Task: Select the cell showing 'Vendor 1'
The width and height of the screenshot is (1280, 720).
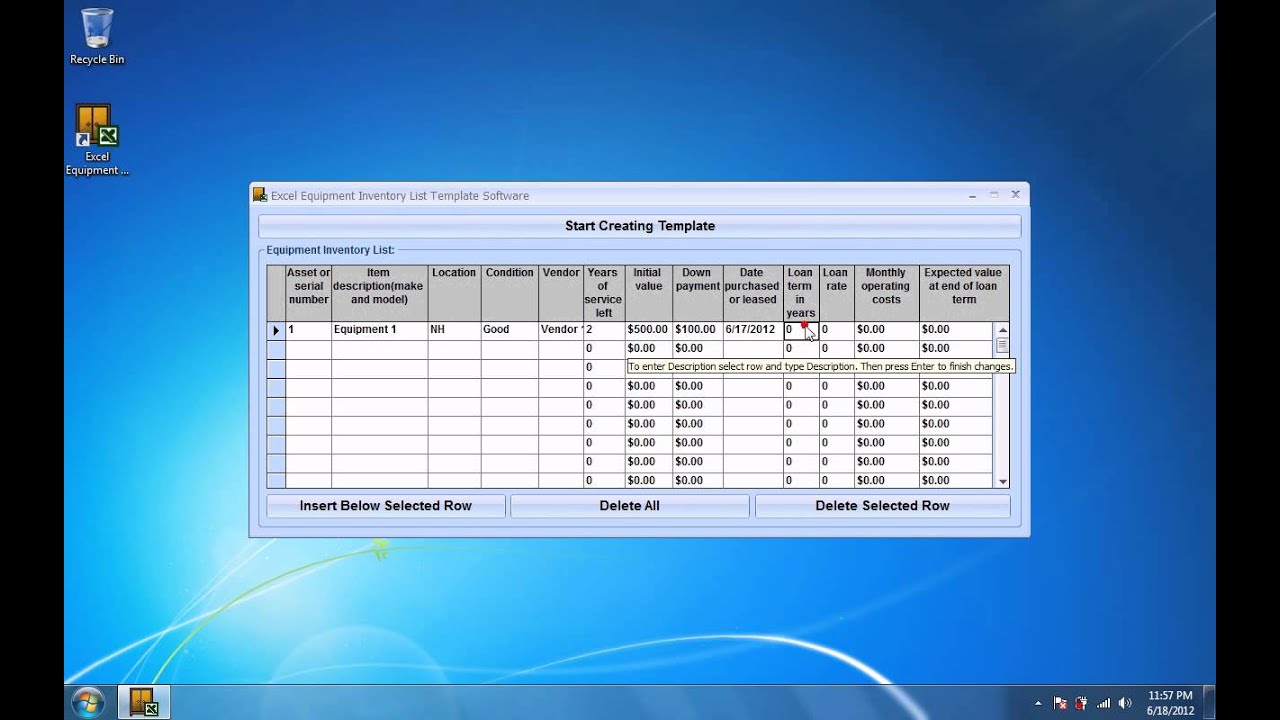Action: coord(561,330)
